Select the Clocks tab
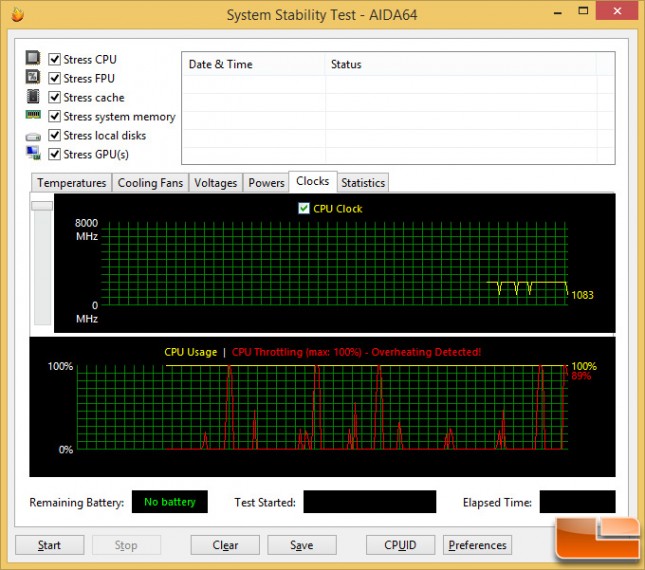This screenshot has width=645, height=570. pos(313,181)
